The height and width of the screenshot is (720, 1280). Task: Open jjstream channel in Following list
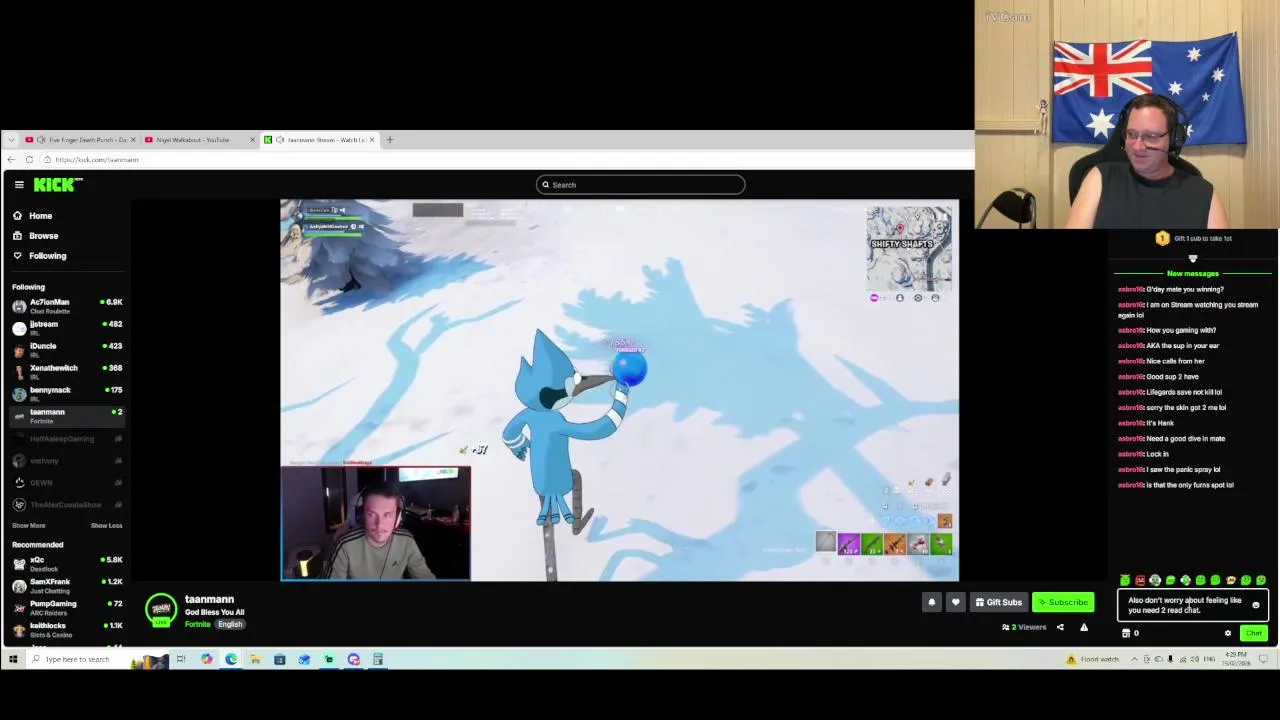click(x=66, y=328)
